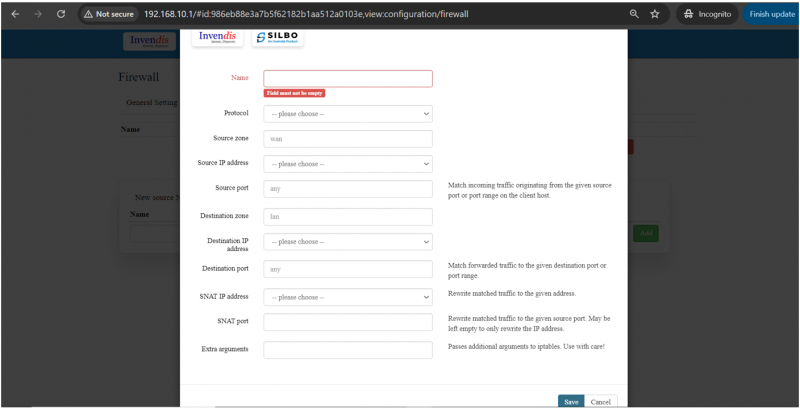Expand the Source IP address dropdown
Image resolution: width=800 pixels, height=409 pixels.
(347, 164)
